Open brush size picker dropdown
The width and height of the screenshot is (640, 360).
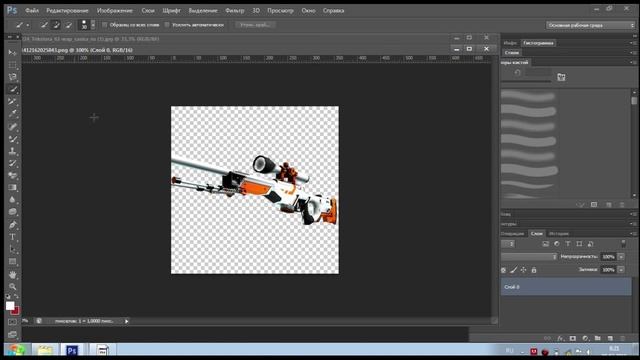[93, 25]
